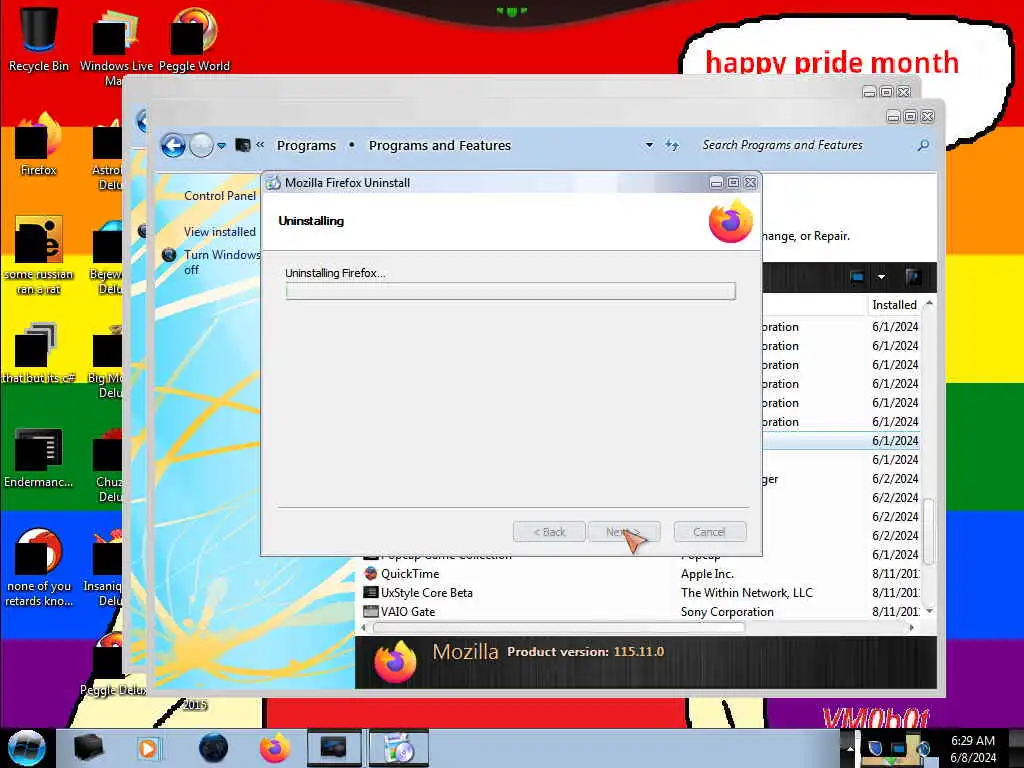
Task: Click the 'Sony Corporation' publisher cell
Action: tap(727, 612)
